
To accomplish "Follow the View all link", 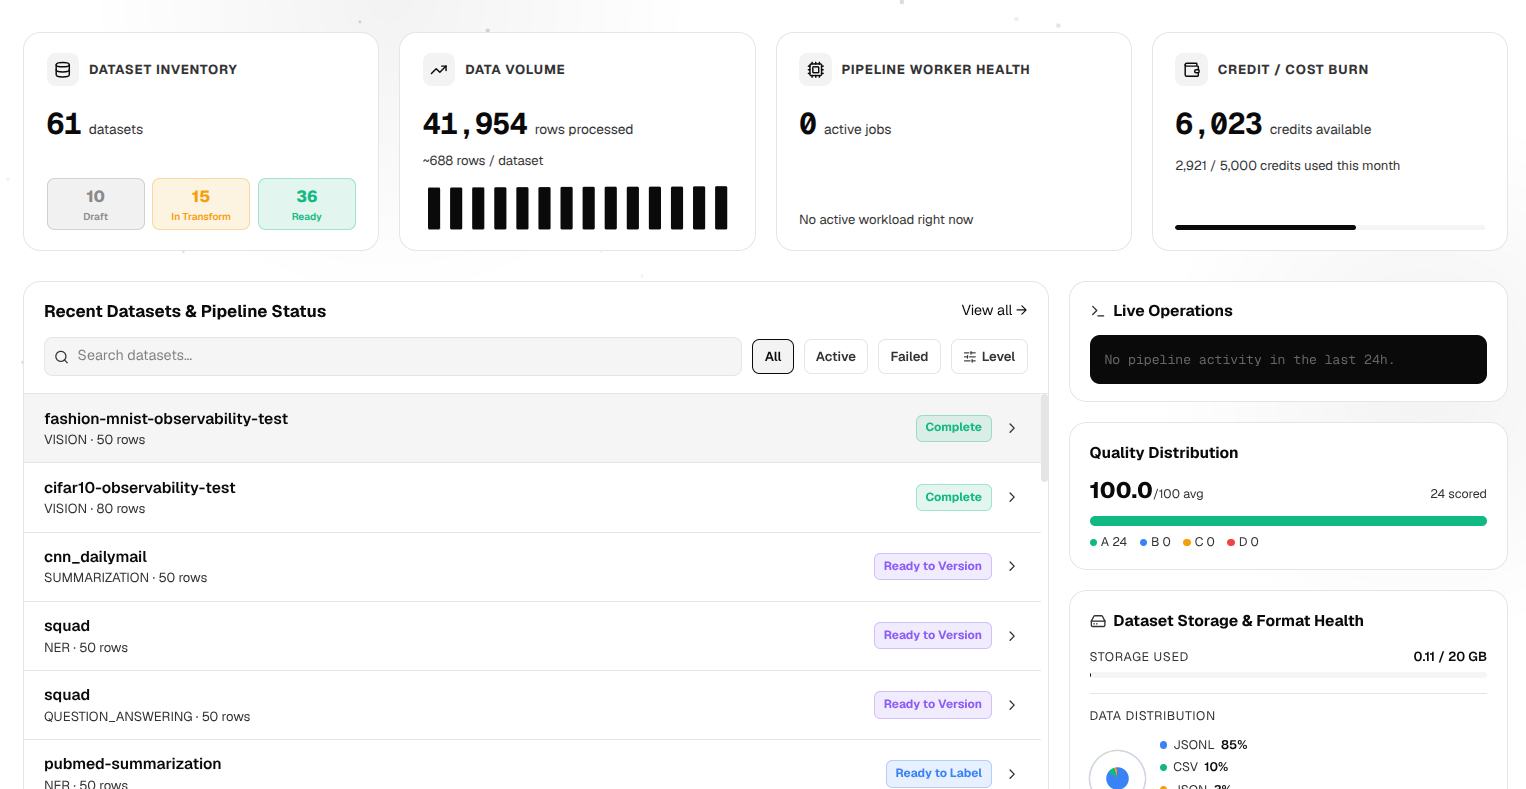I will tap(994, 311).
